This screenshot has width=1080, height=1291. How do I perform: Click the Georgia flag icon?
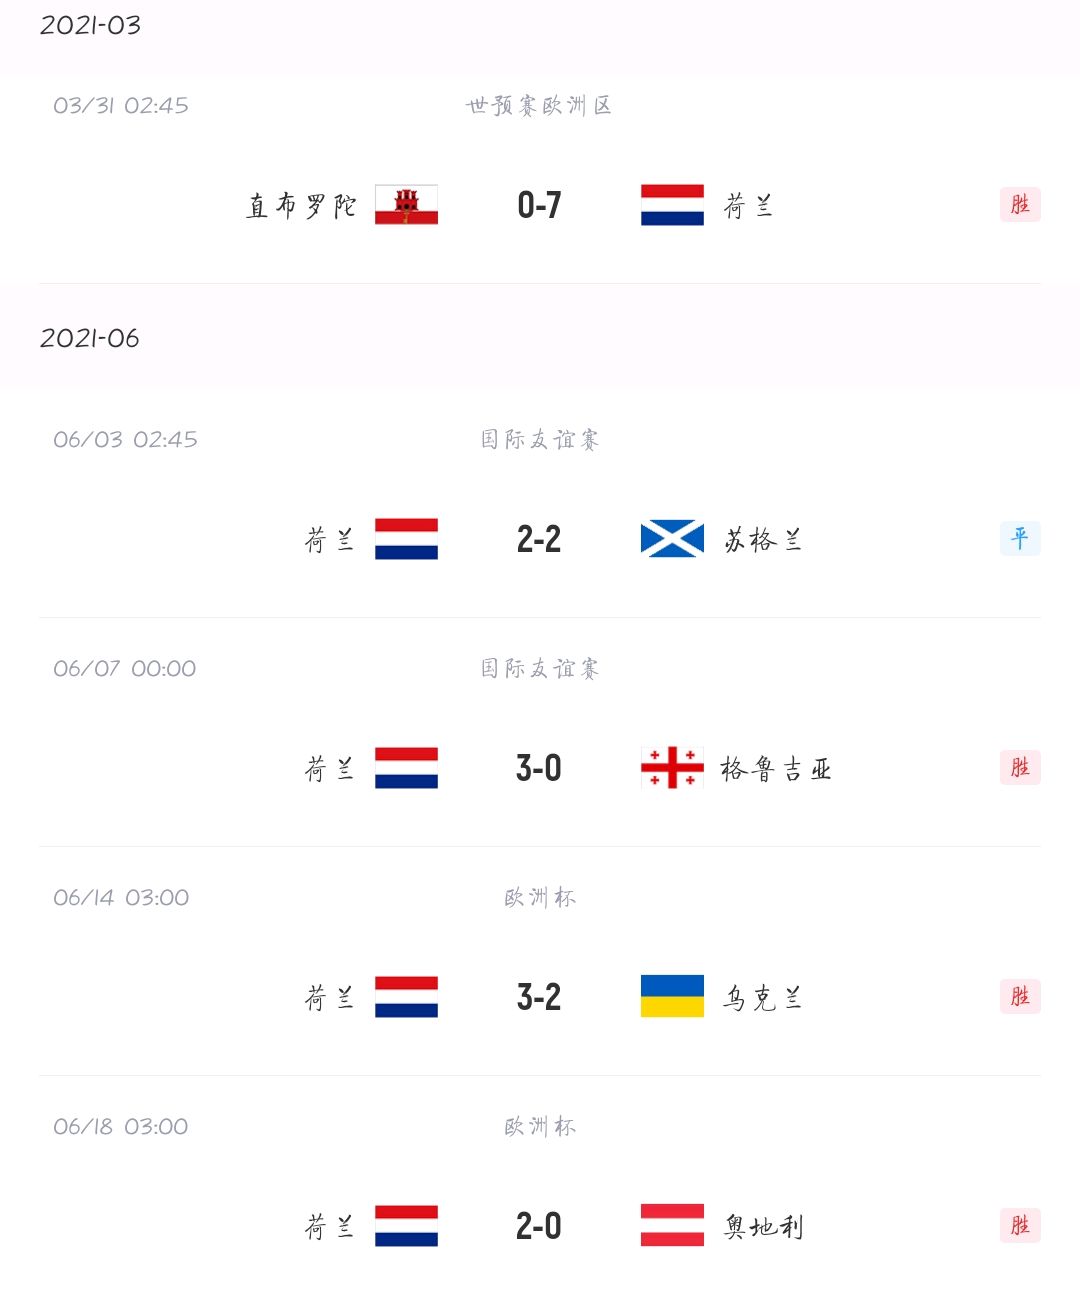point(672,768)
